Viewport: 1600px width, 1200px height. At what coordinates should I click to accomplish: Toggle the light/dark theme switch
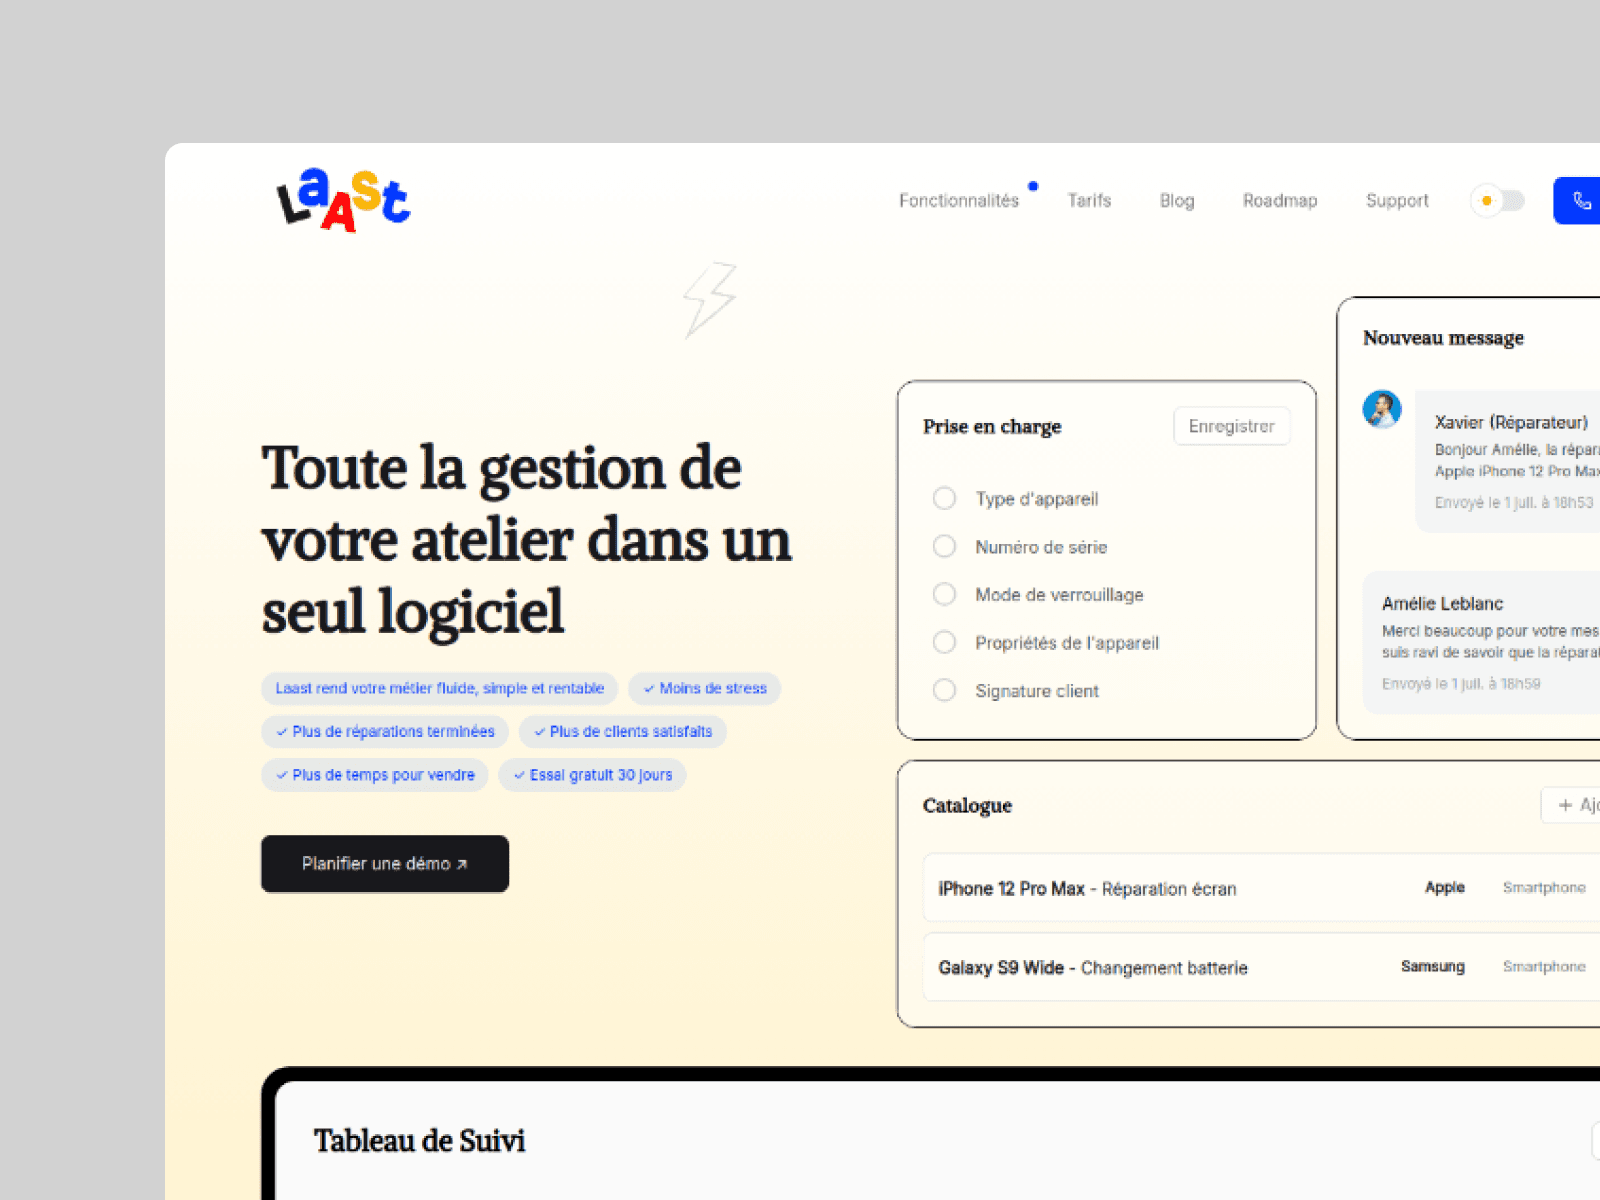pos(1497,200)
